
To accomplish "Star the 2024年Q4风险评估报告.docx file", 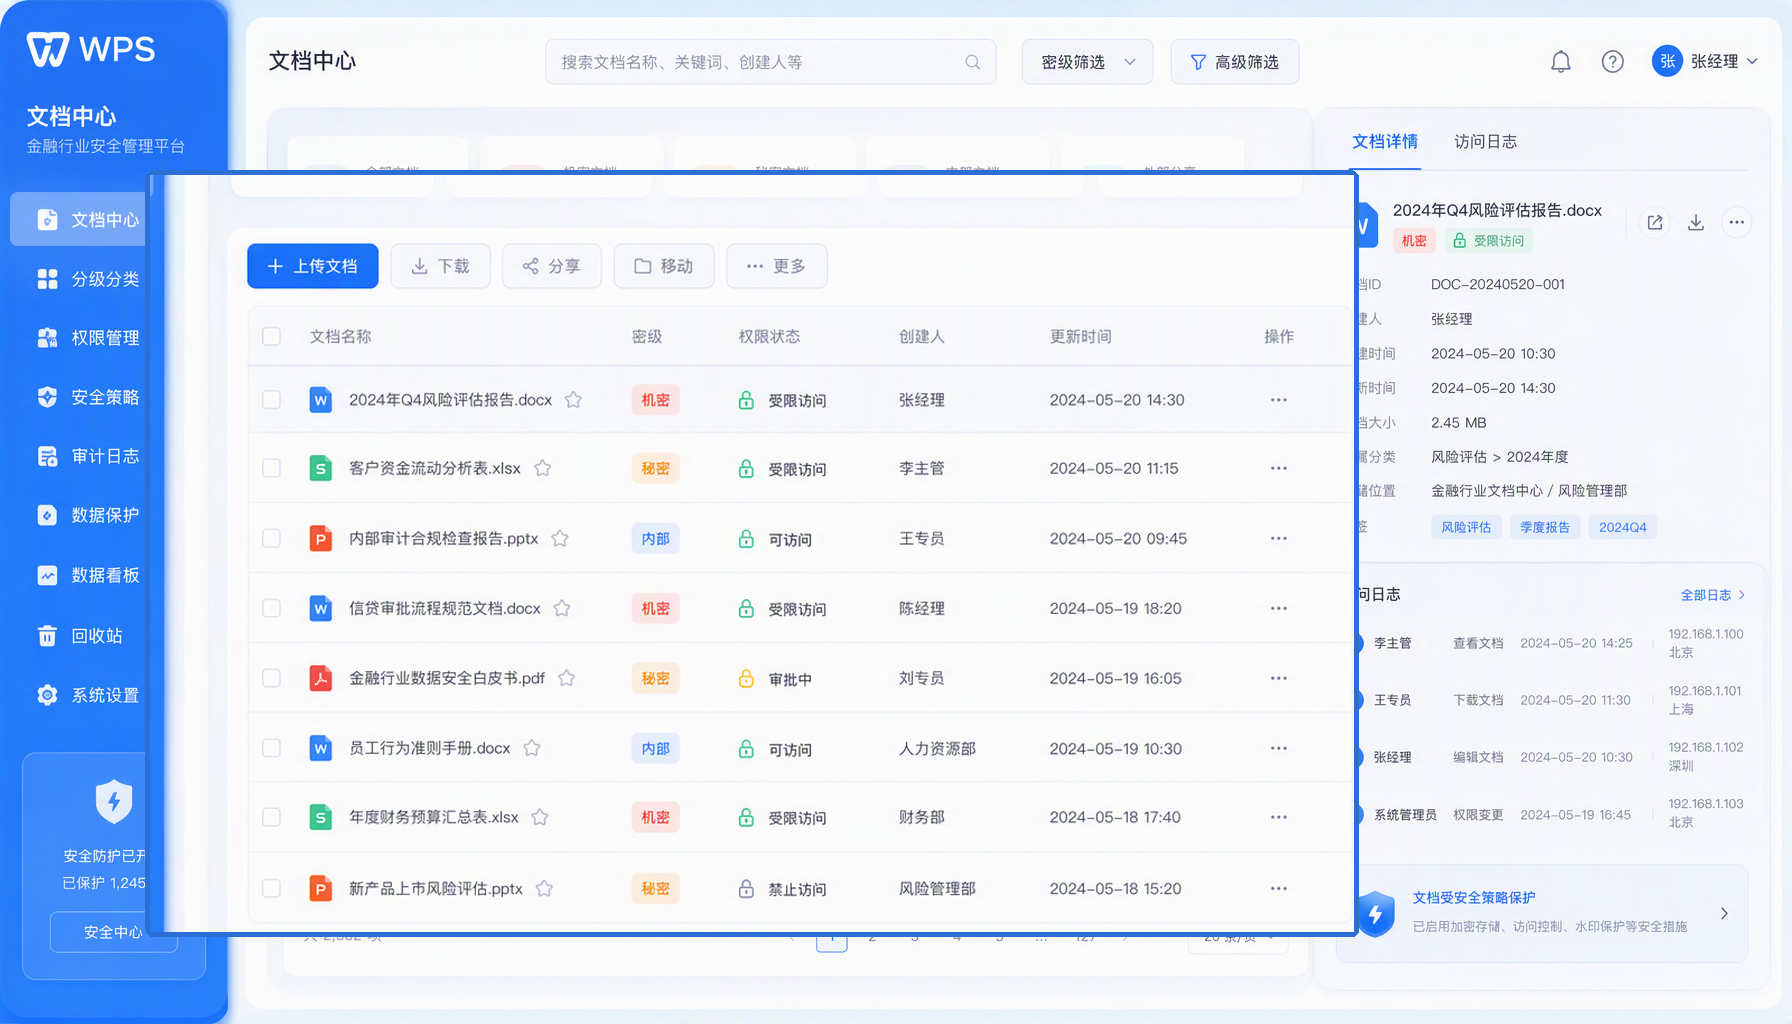I will point(573,400).
